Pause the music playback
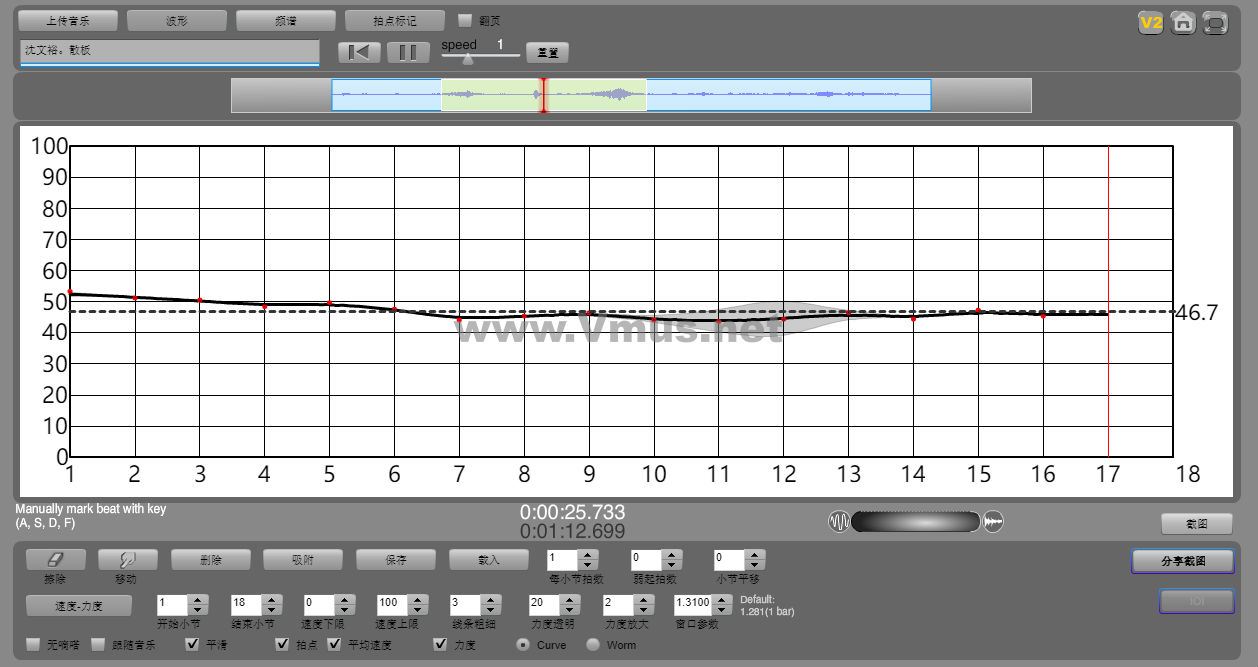 point(408,52)
